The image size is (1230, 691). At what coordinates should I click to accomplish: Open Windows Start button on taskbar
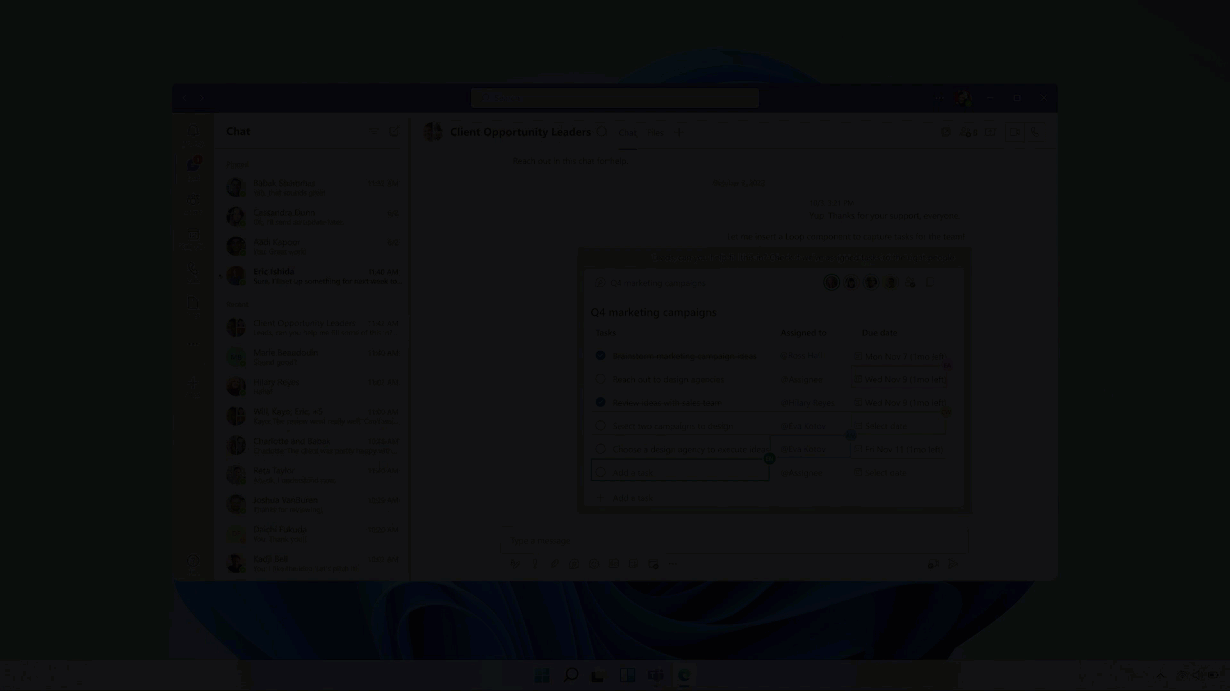542,676
